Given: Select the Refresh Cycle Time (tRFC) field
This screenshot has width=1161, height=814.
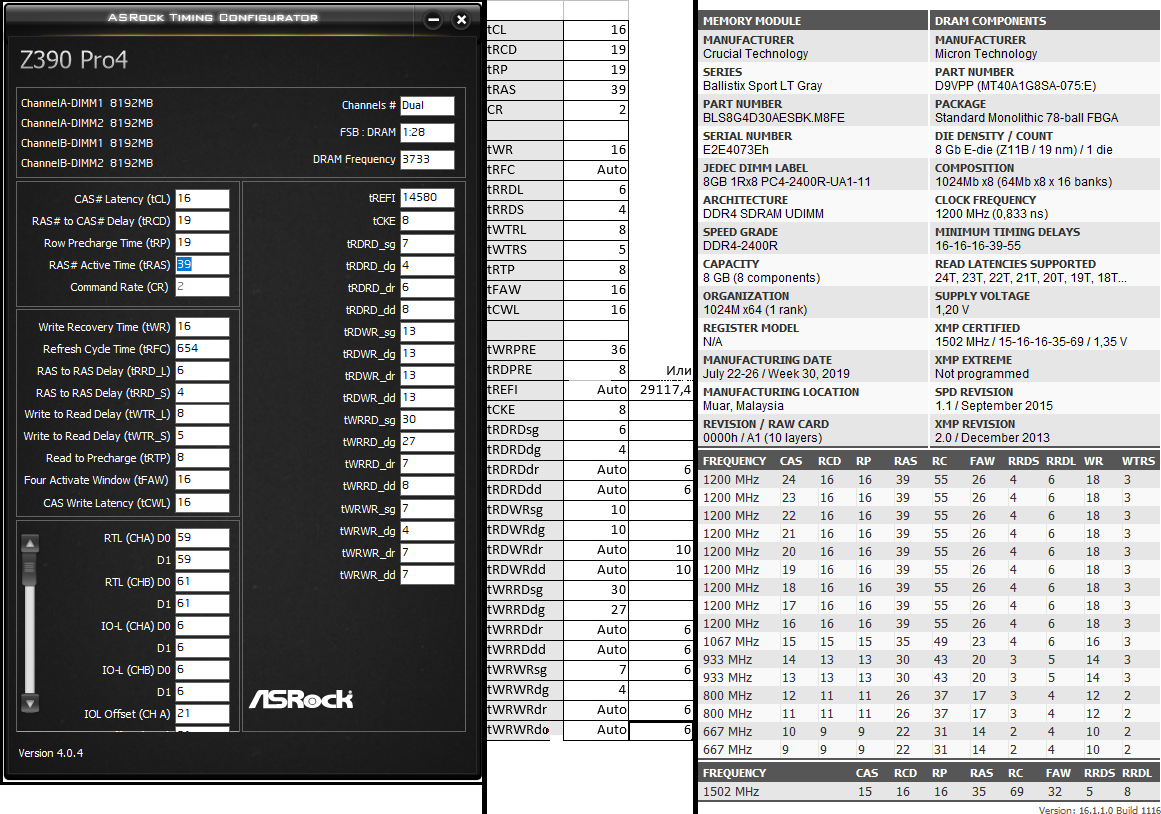Looking at the screenshot, I should tap(202, 348).
